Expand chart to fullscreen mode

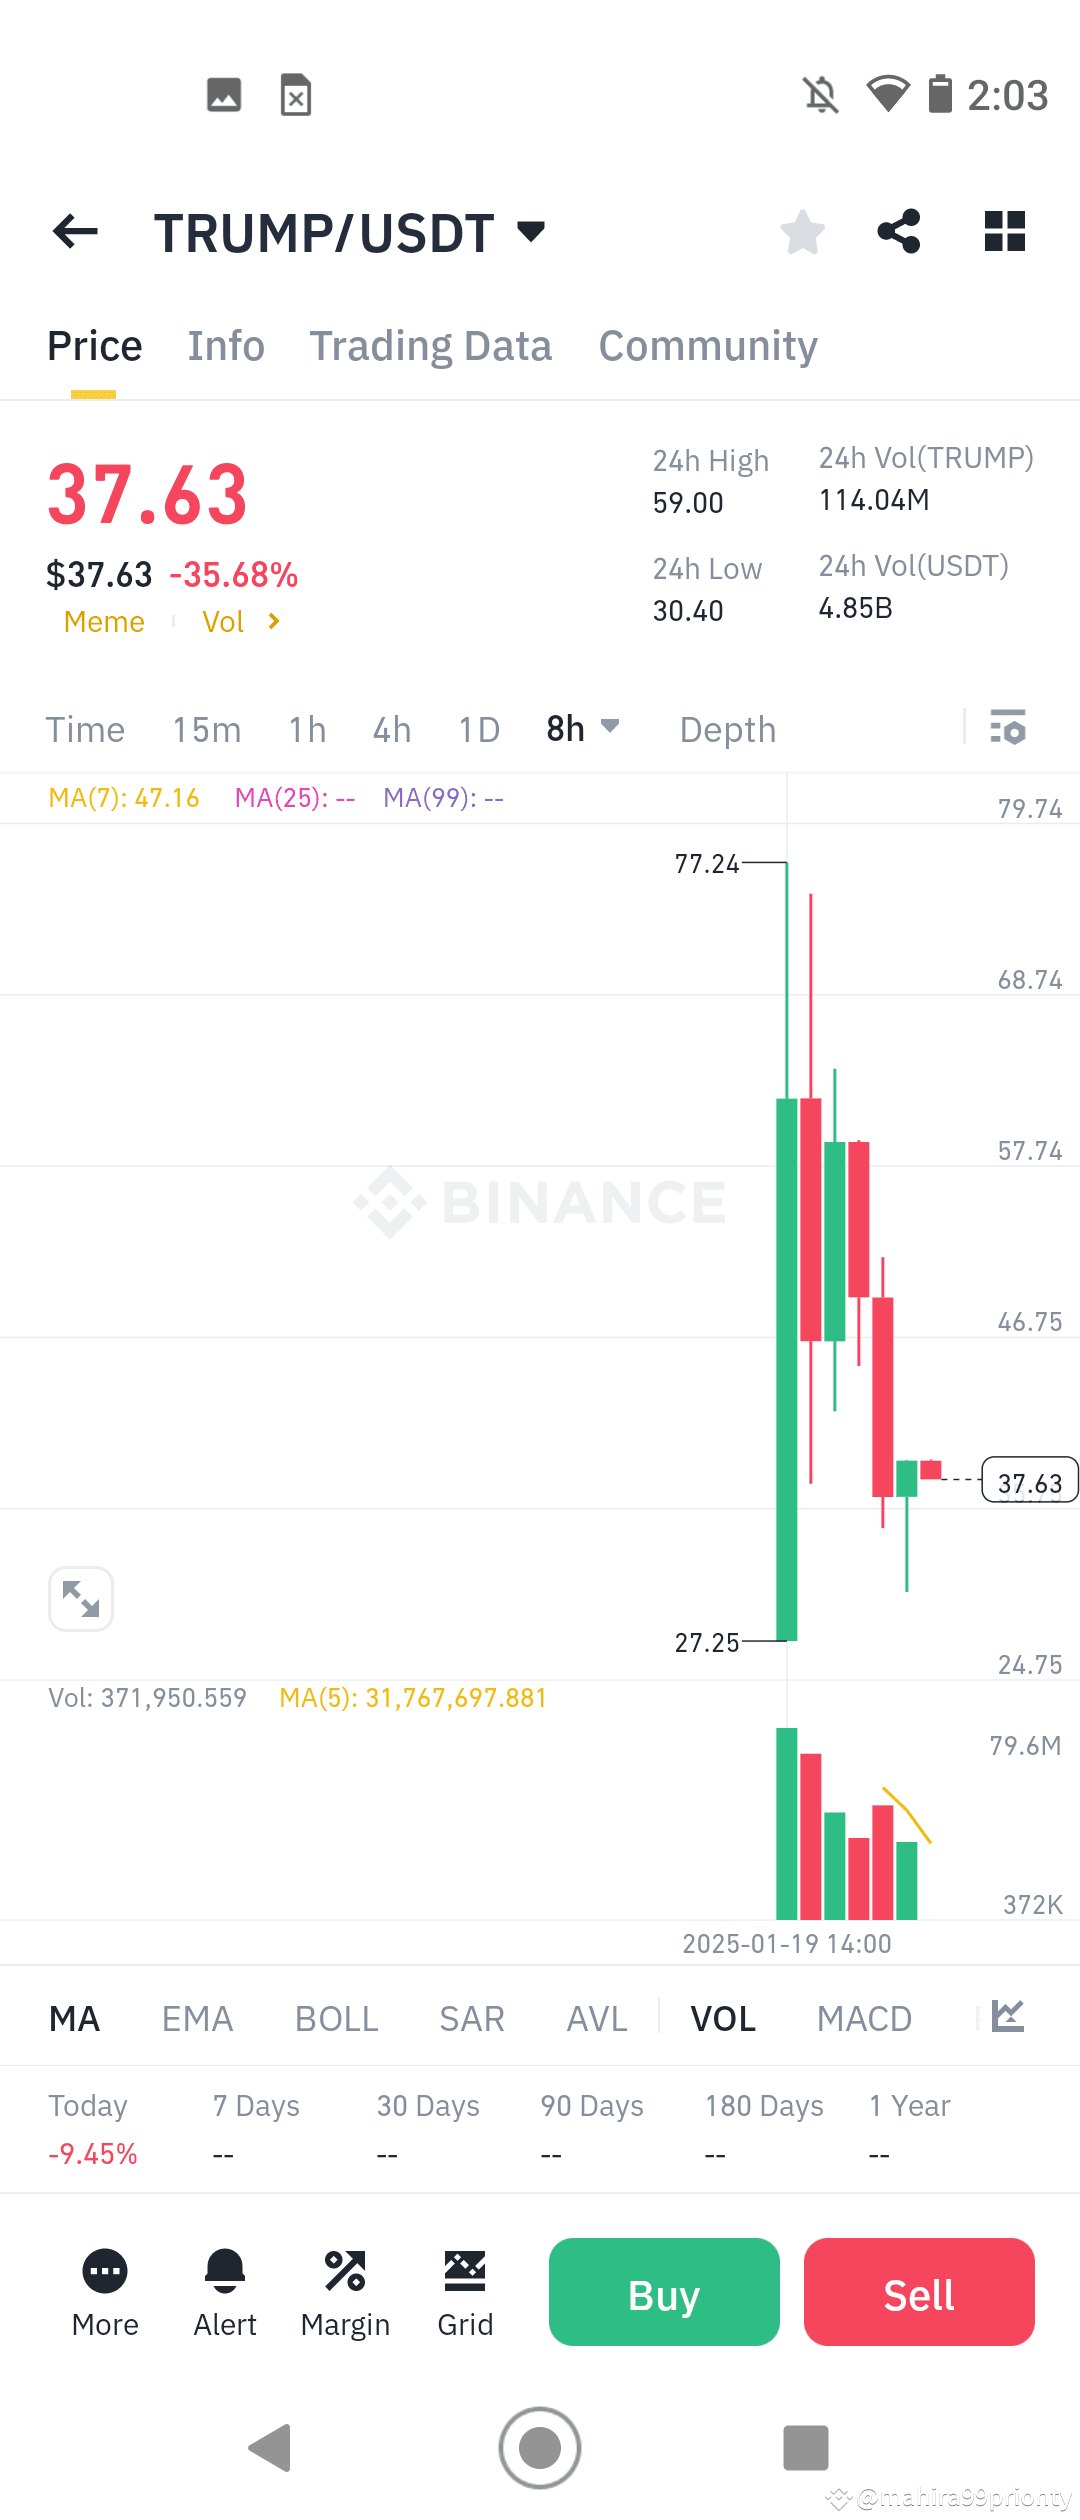(80, 1598)
